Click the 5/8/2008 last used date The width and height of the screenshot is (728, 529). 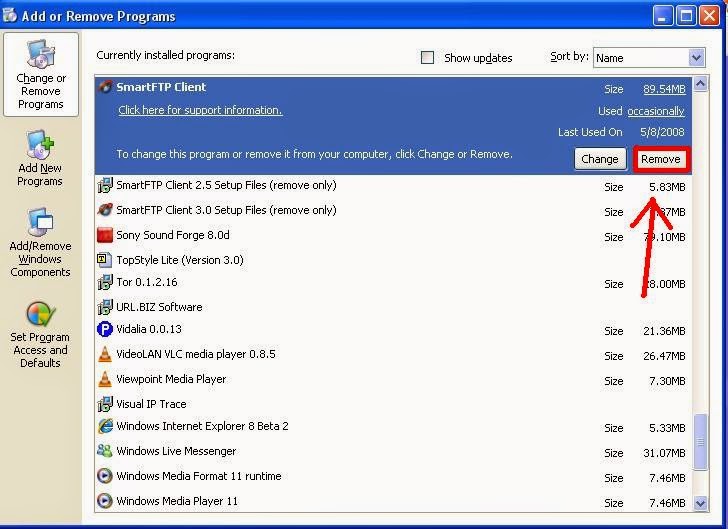tap(662, 132)
